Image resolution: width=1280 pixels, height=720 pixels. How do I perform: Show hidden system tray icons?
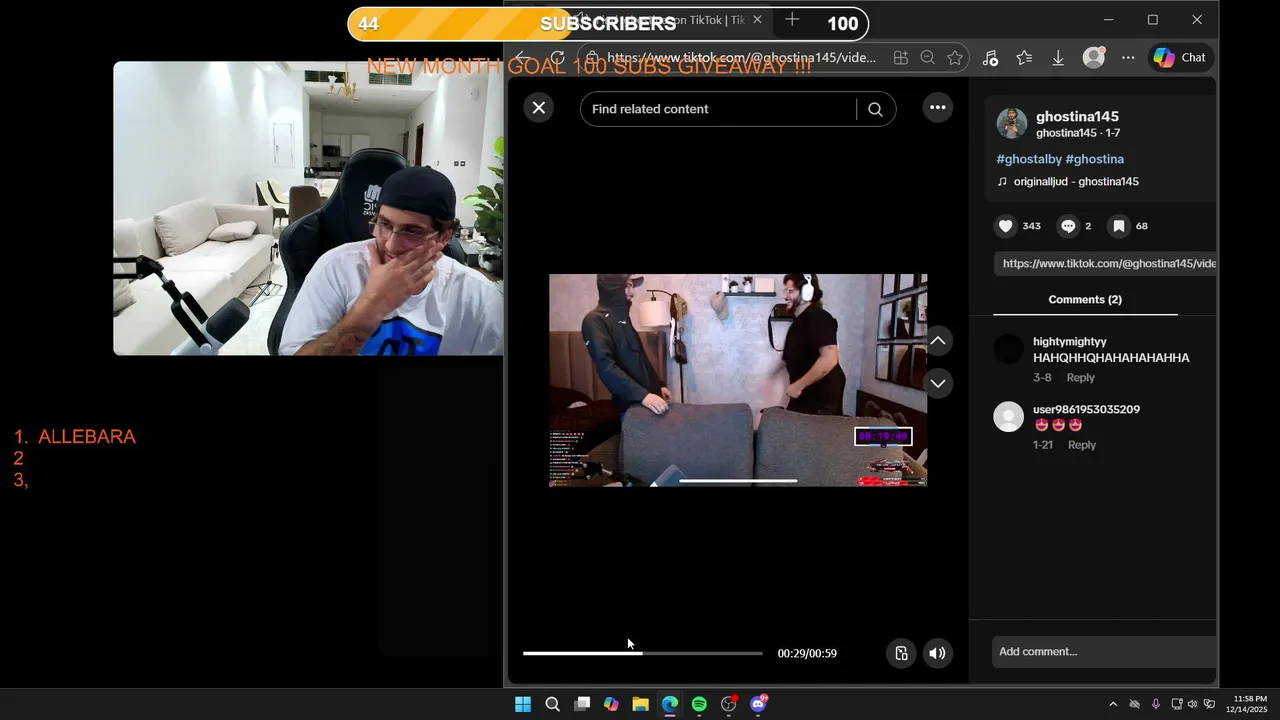click(x=1113, y=704)
